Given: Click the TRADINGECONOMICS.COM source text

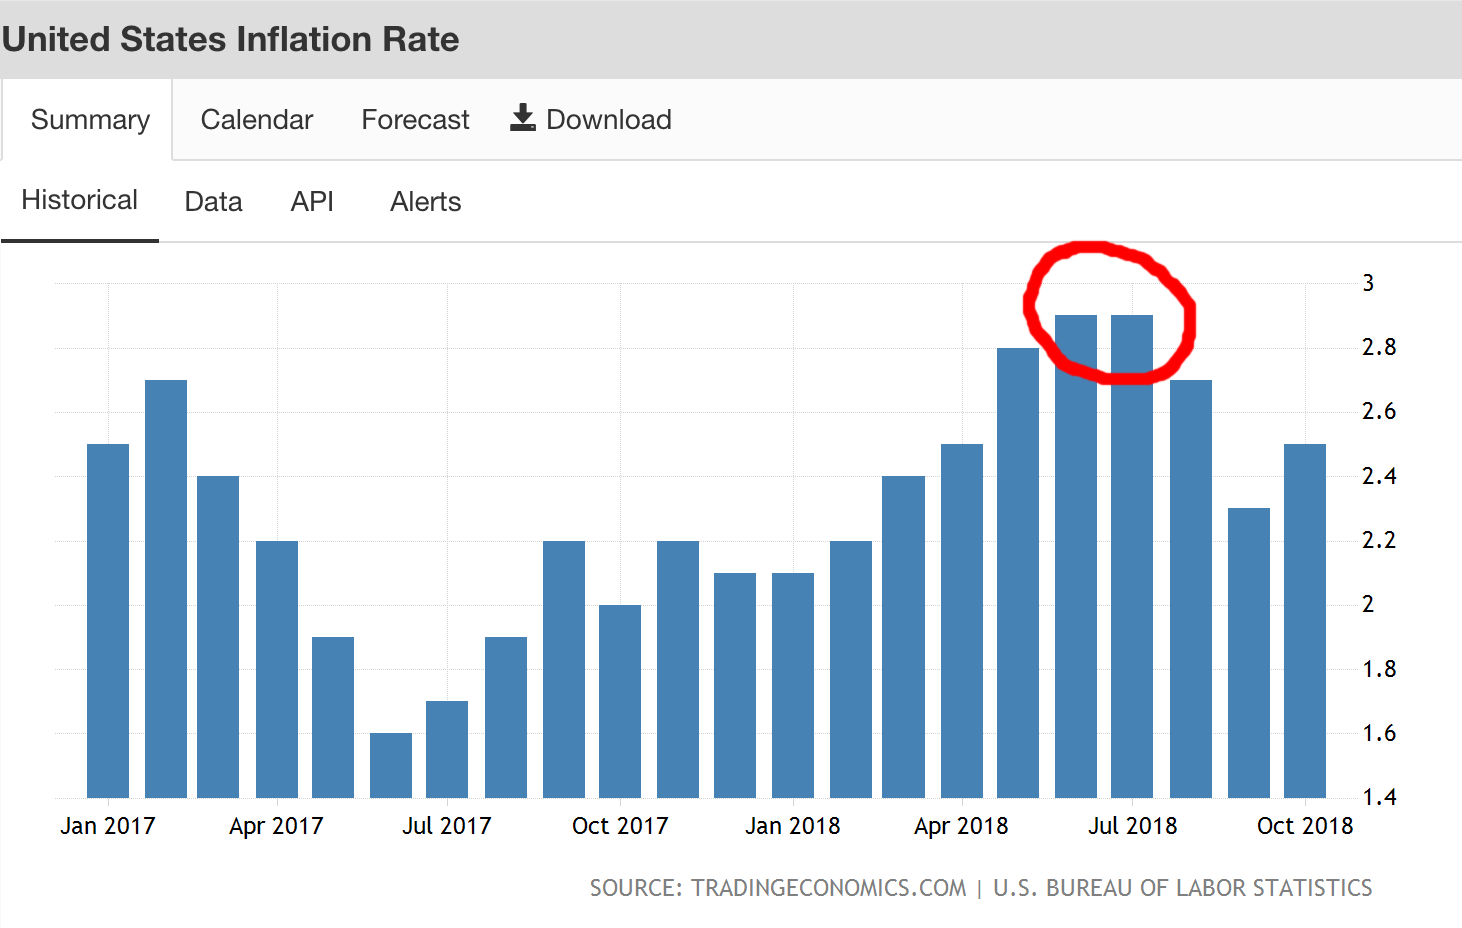Looking at the screenshot, I should tap(829, 888).
